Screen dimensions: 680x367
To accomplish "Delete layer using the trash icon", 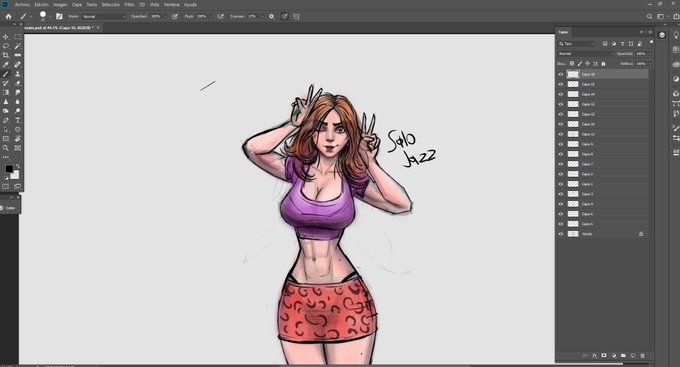I will coord(643,356).
